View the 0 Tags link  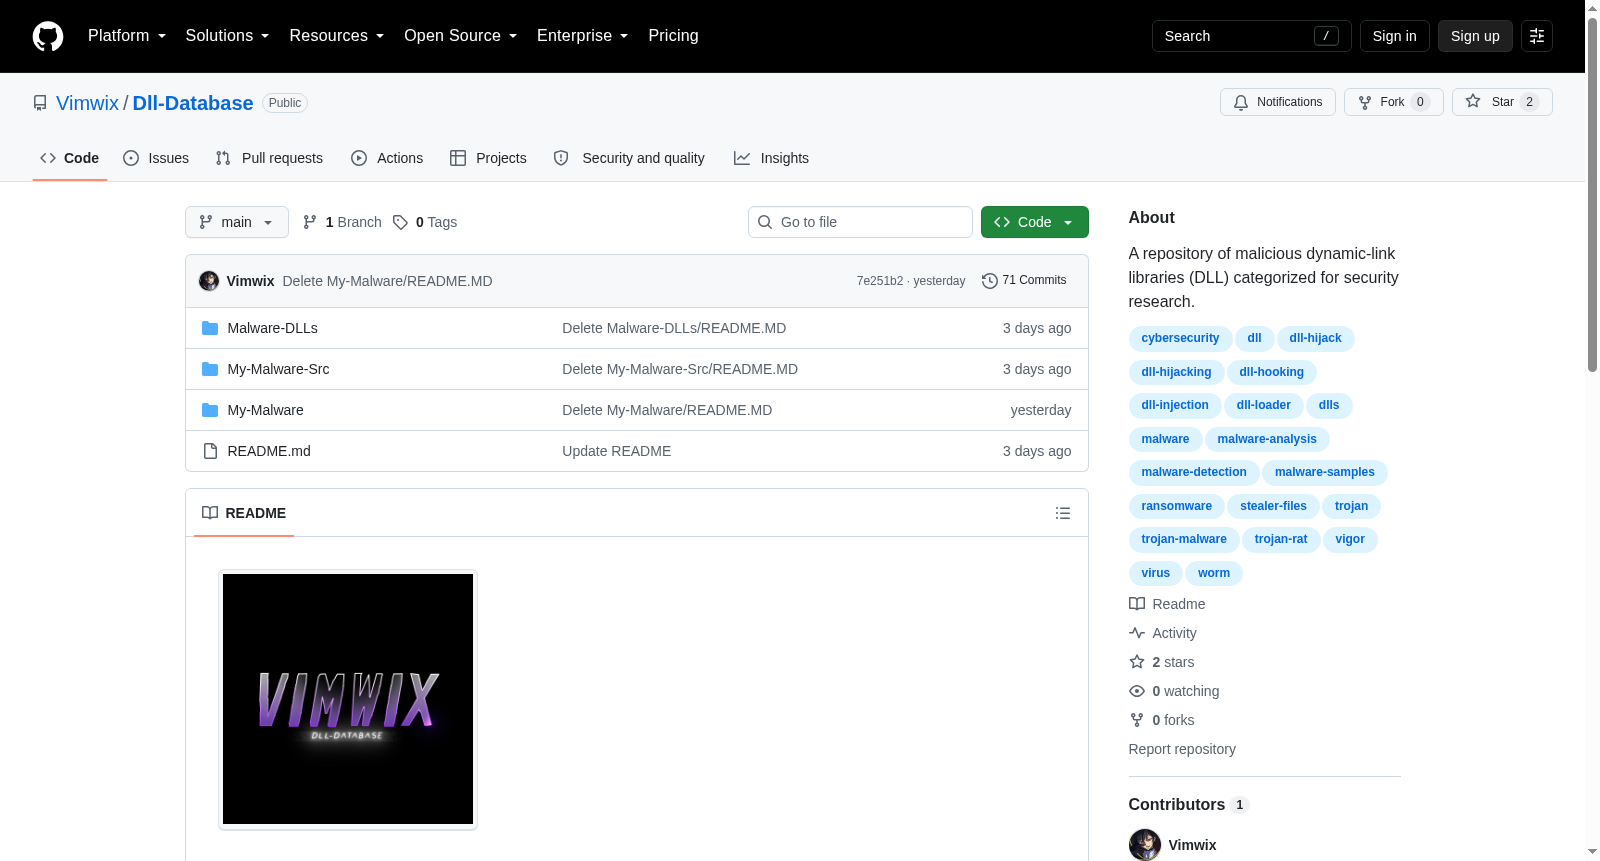click(x=425, y=222)
